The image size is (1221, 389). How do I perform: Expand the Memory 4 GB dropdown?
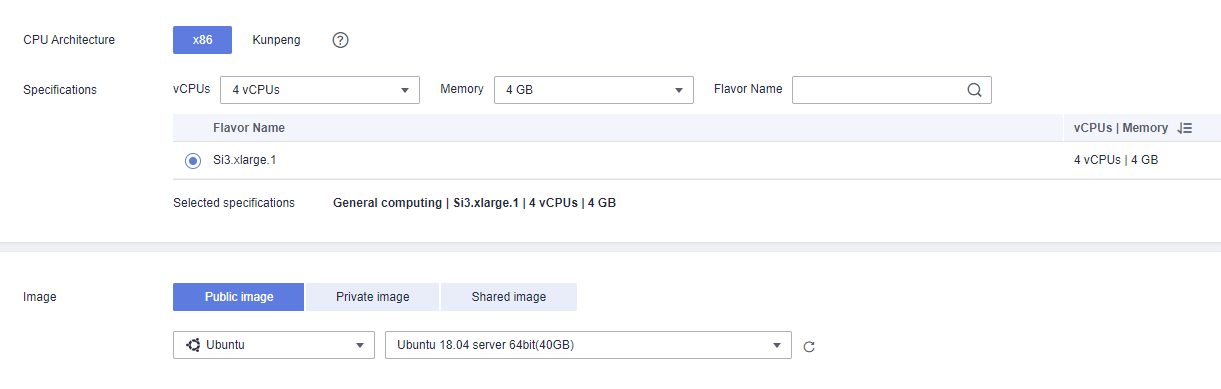tap(593, 89)
